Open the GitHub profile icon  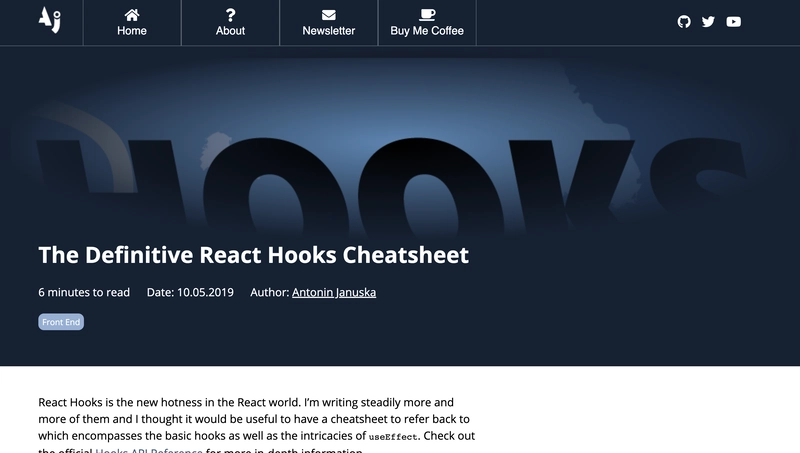684,21
